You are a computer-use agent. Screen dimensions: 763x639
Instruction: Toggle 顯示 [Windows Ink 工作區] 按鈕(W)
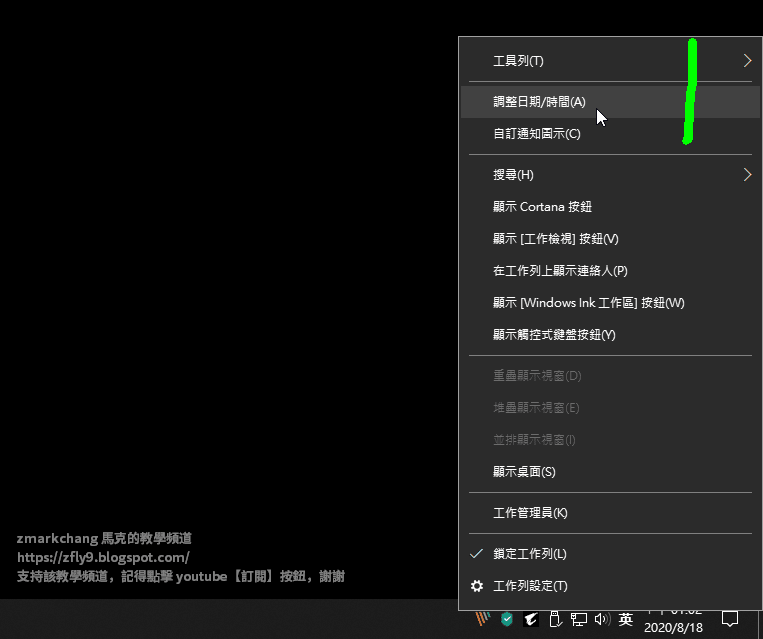pos(610,303)
